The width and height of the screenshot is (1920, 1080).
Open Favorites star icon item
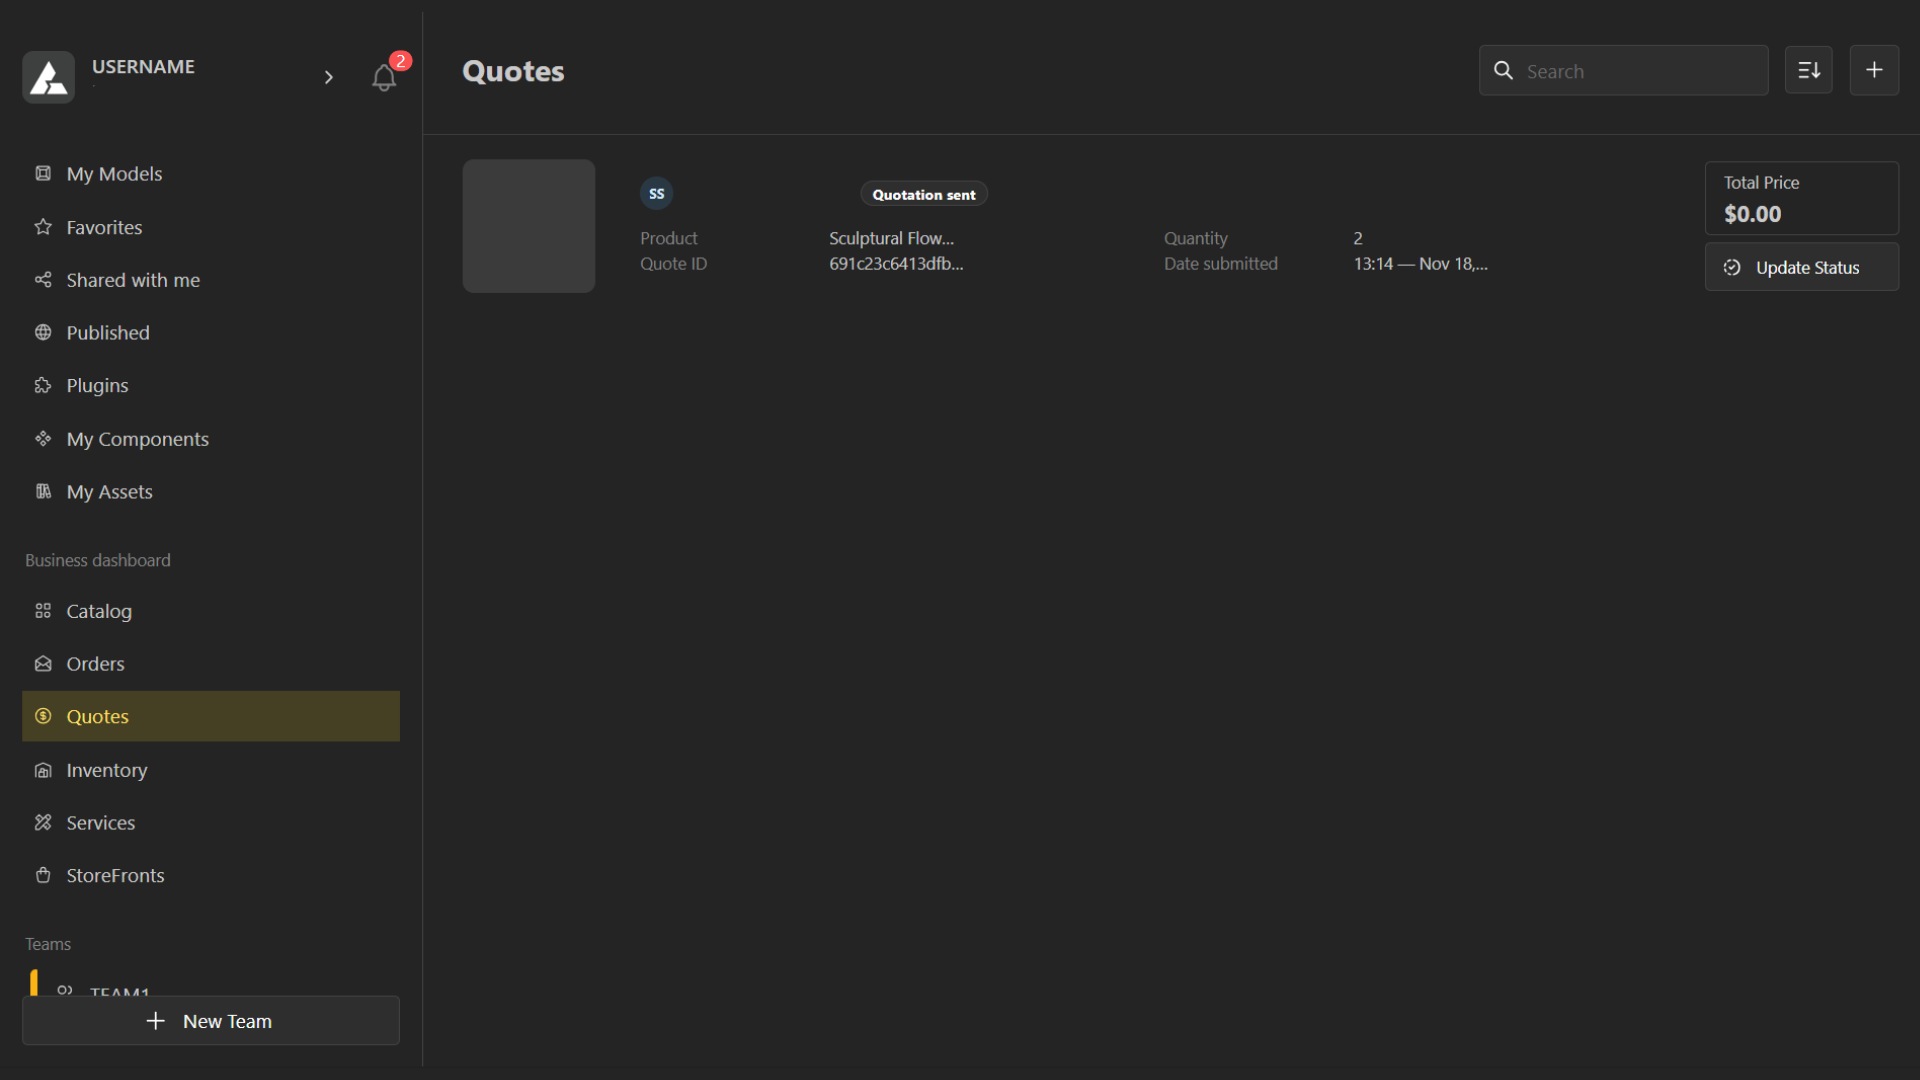[104, 227]
